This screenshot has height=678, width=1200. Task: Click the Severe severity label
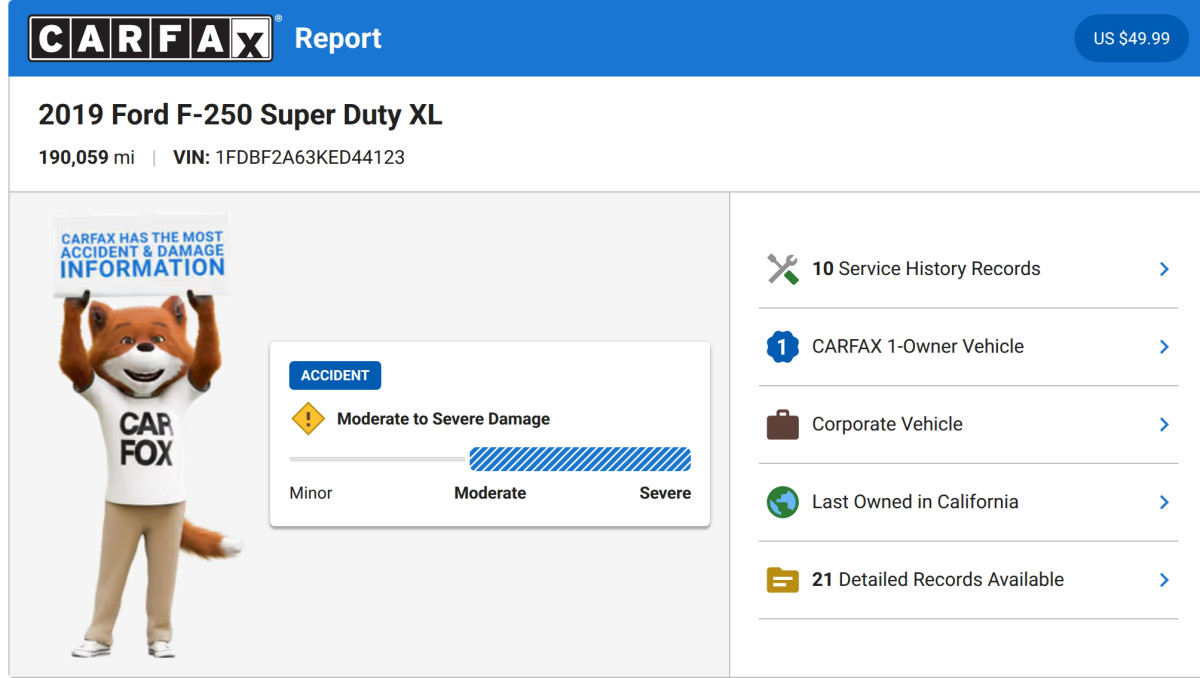[665, 493]
